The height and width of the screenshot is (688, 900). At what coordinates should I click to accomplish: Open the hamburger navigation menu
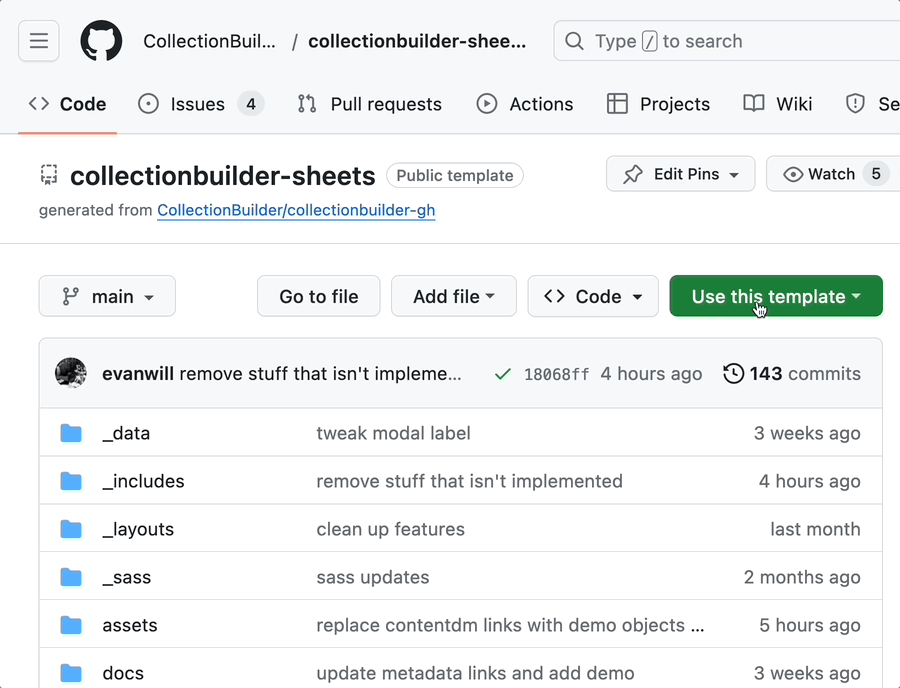pos(38,41)
